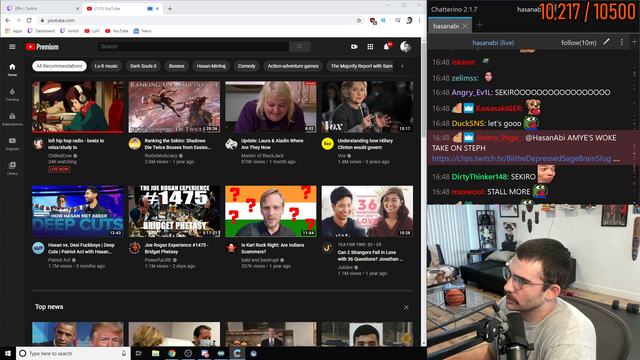This screenshot has height=360, width=640.
Task: Open the clips.twitch.tv link in chat
Action: 521,158
